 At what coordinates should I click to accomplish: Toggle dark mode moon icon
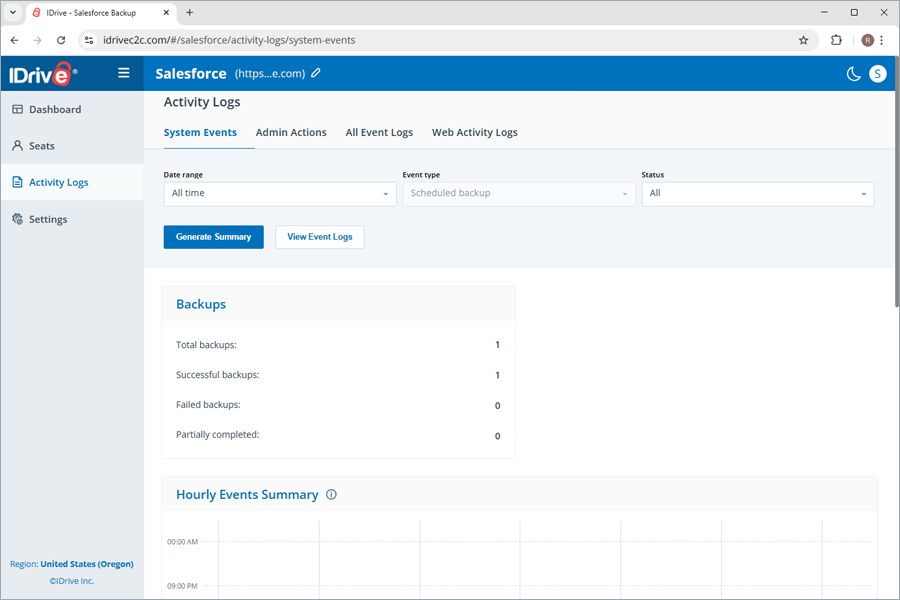tap(853, 73)
